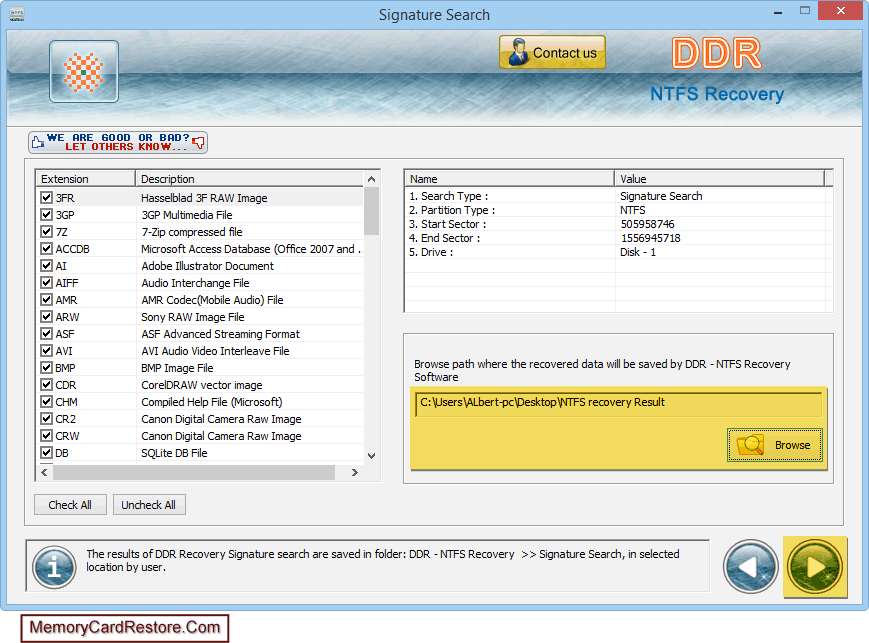This screenshot has width=869, height=643.
Task: Click the 'We are good or bad' feedback banner
Action: click(x=118, y=142)
